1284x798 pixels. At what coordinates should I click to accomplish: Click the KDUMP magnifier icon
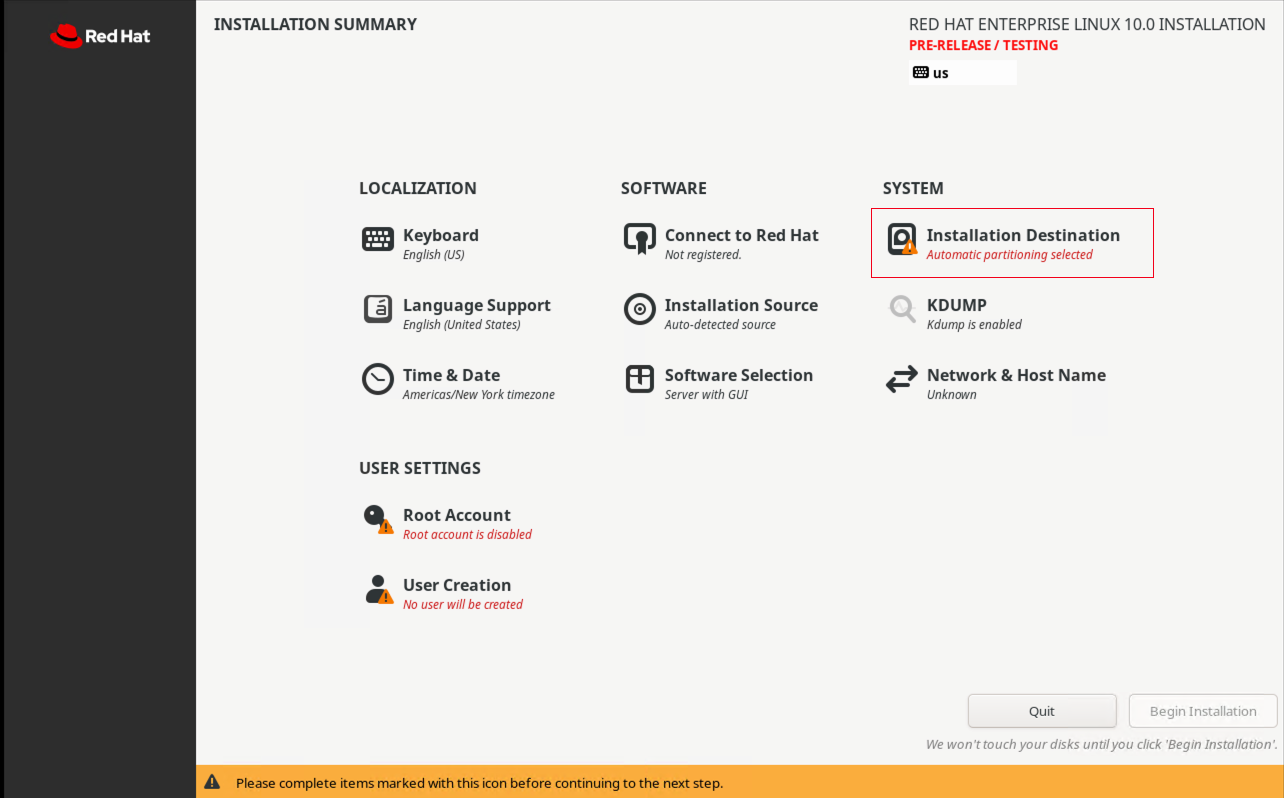pos(902,310)
